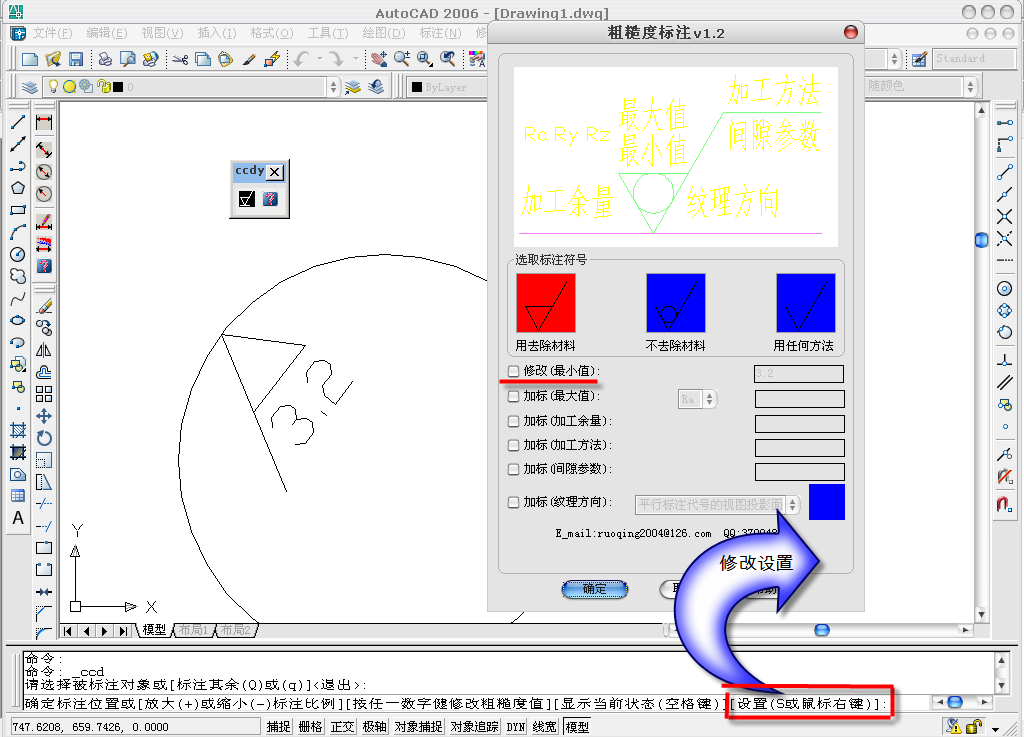Select the Hatch tool

tap(18, 430)
